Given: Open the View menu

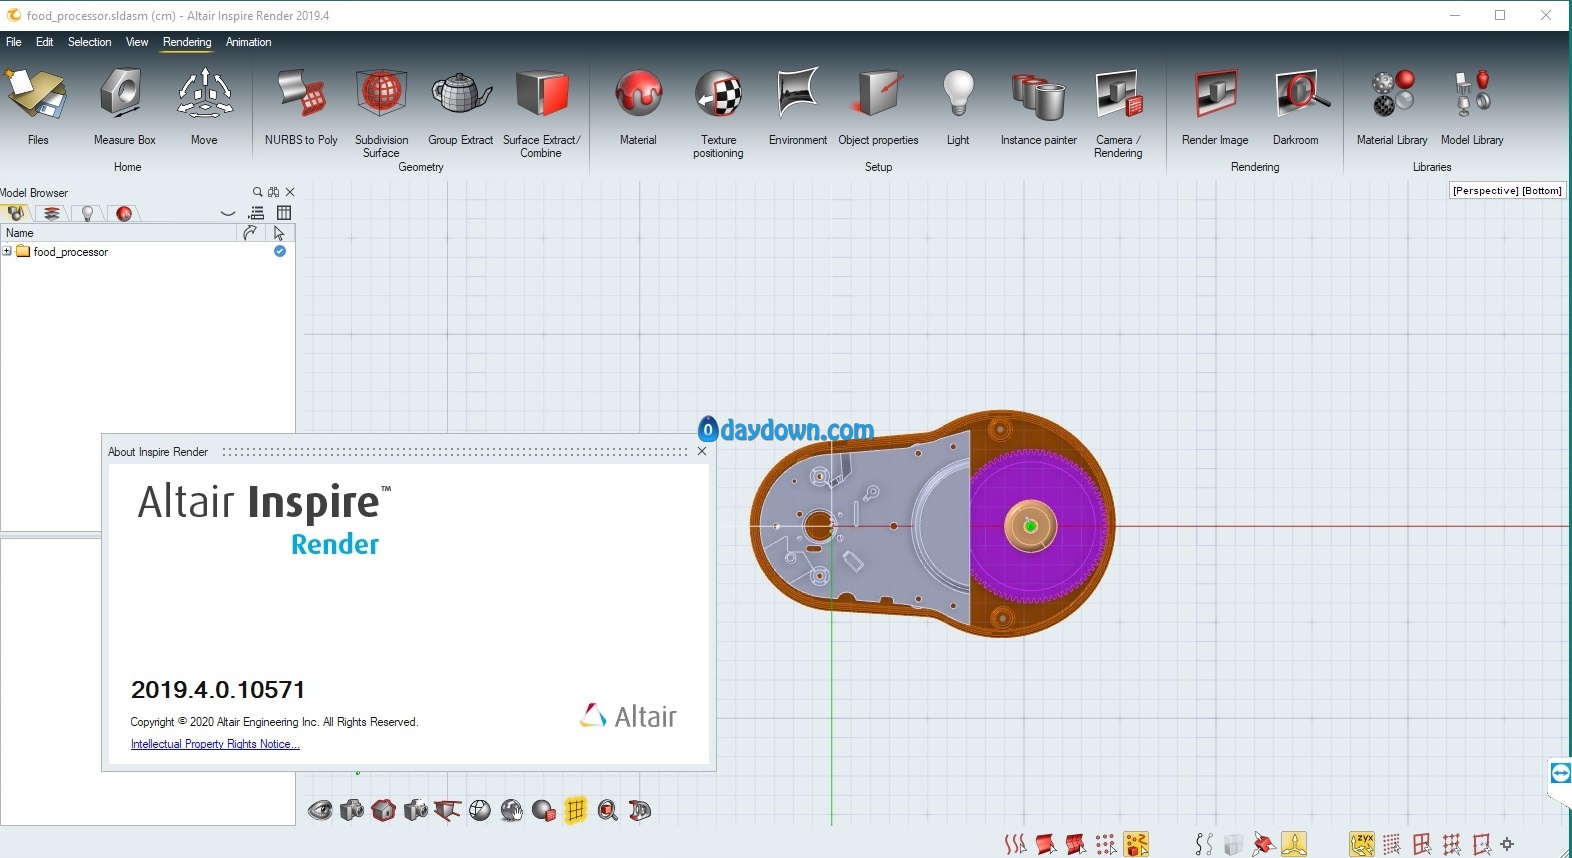Looking at the screenshot, I should click(x=137, y=42).
